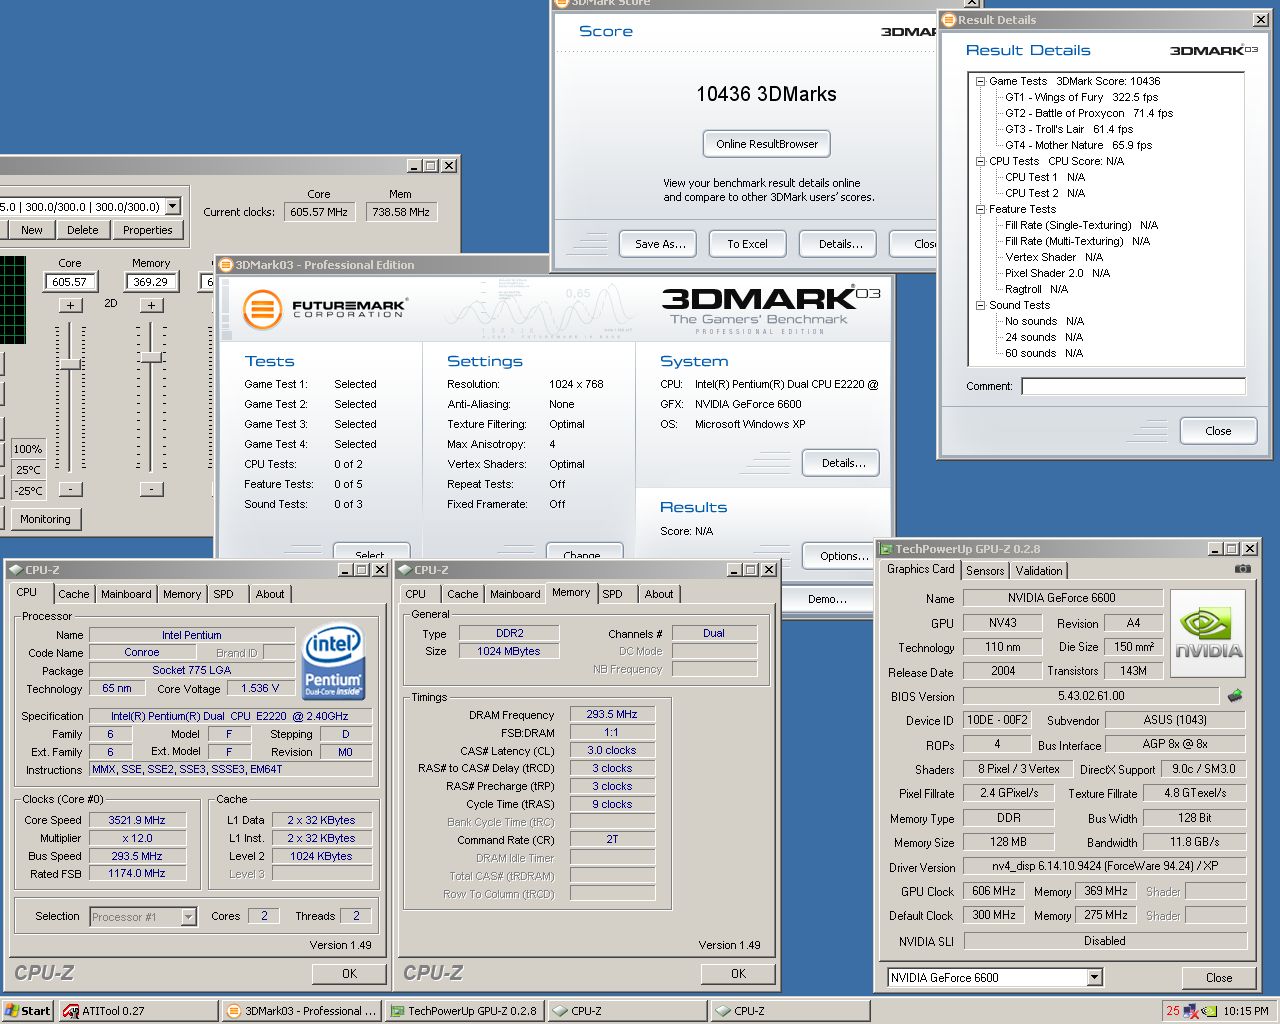Click the Memory clock slider in ATITool
The image size is (1280, 1024).
click(x=151, y=357)
